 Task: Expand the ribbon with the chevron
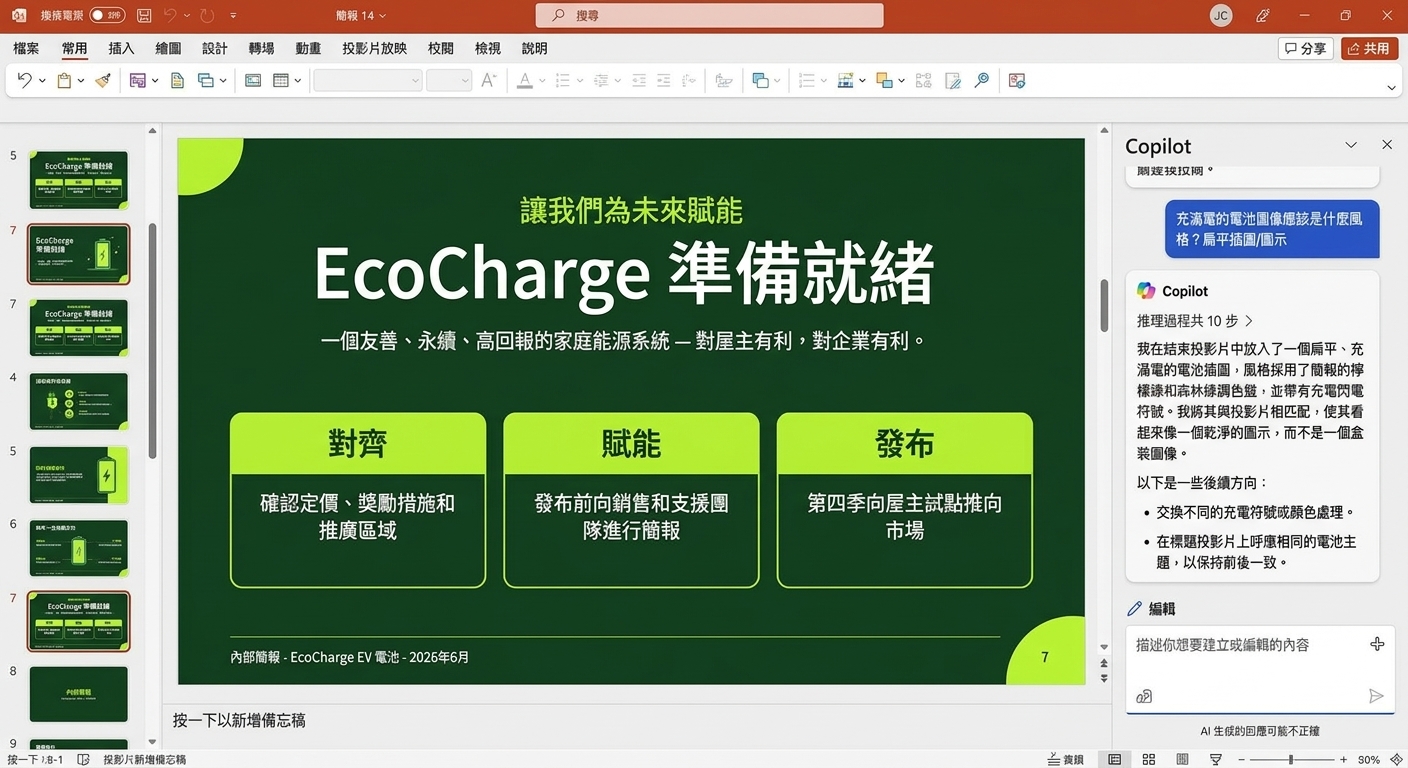click(1391, 88)
